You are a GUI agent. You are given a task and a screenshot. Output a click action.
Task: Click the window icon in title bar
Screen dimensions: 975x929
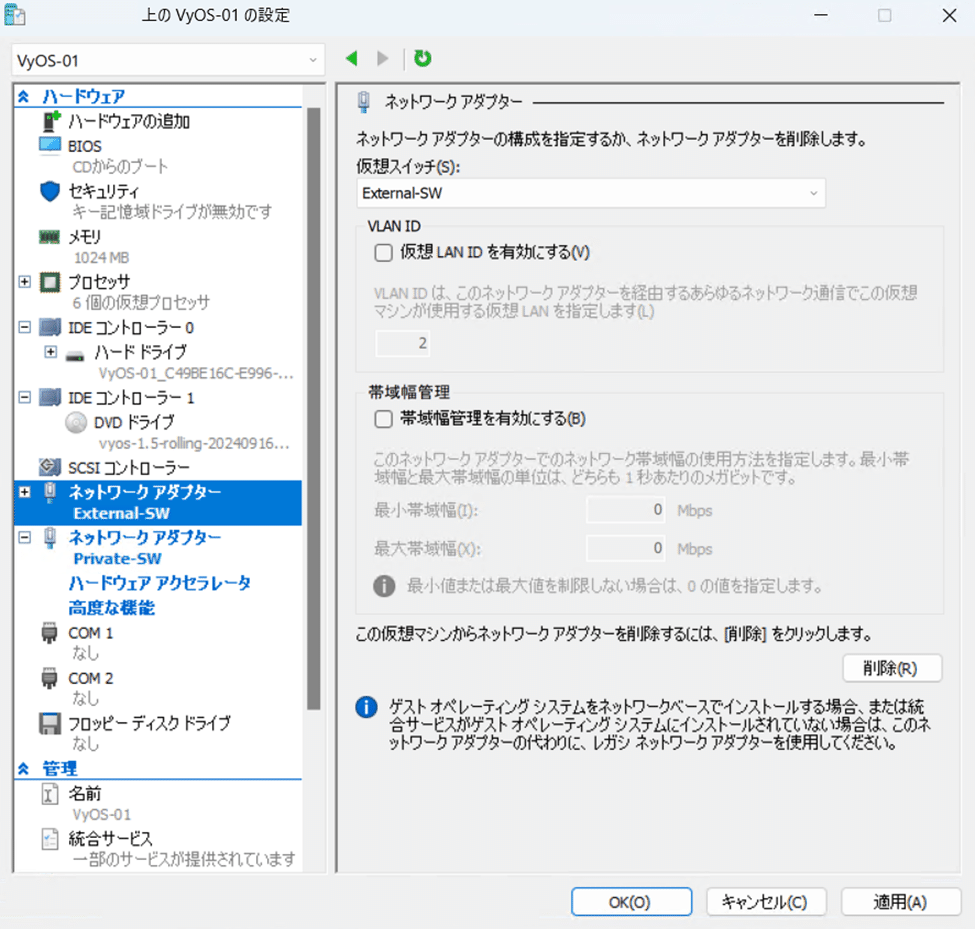[15, 15]
